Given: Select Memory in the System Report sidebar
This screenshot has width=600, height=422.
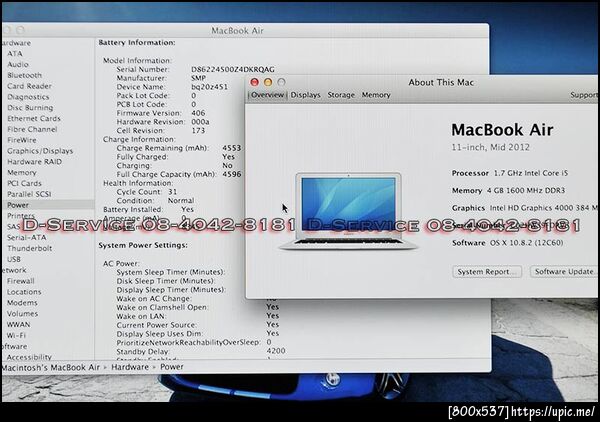Looking at the screenshot, I should tap(22, 173).
